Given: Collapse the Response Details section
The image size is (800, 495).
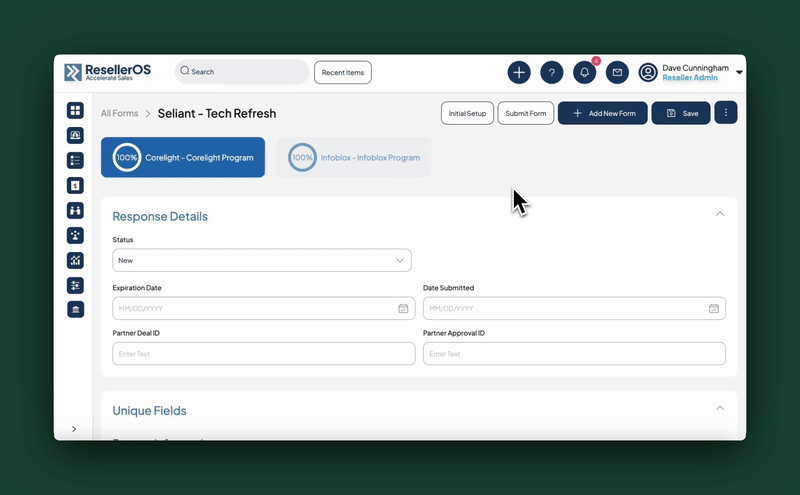Looking at the screenshot, I should pyautogui.click(x=719, y=214).
